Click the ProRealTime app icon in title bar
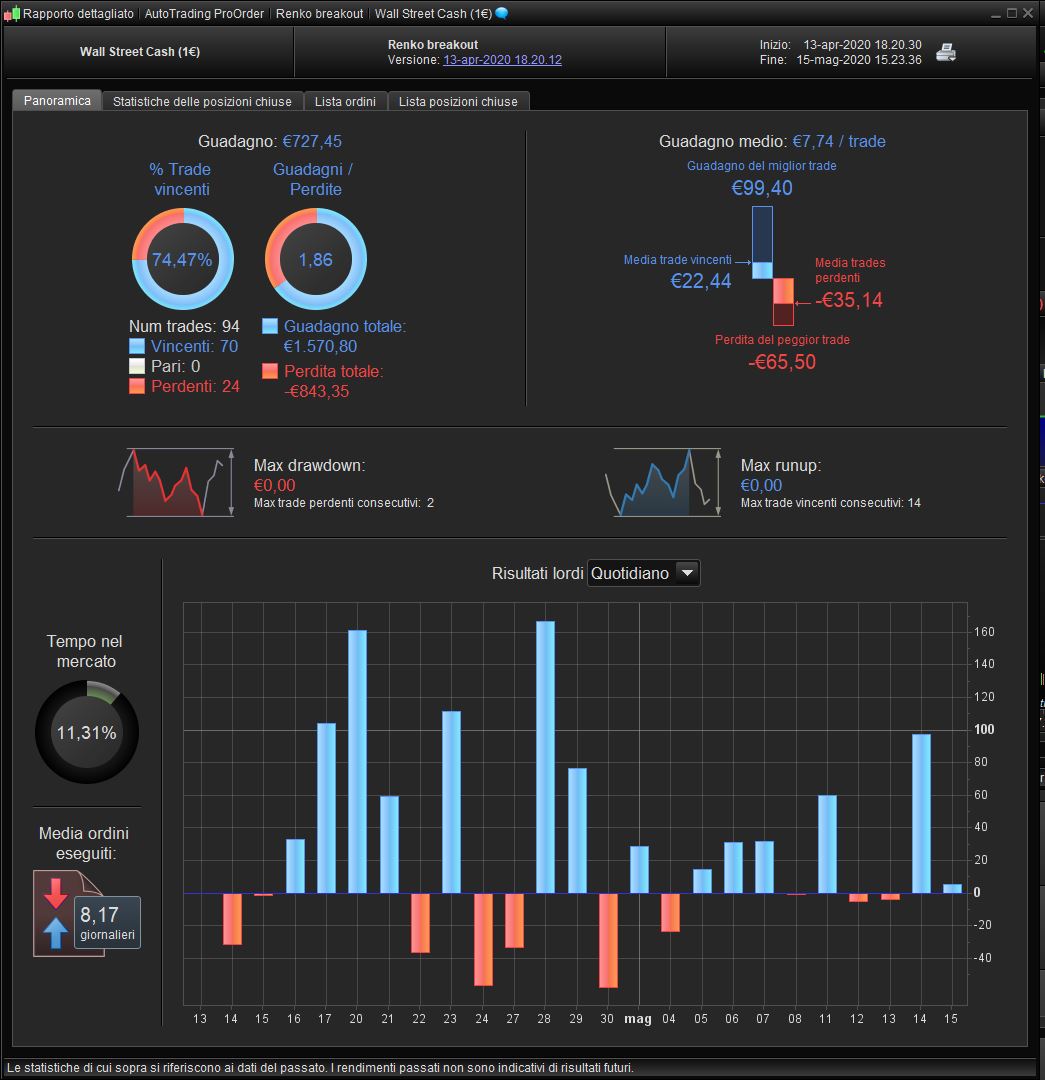This screenshot has height=1080, width=1045. coord(12,14)
